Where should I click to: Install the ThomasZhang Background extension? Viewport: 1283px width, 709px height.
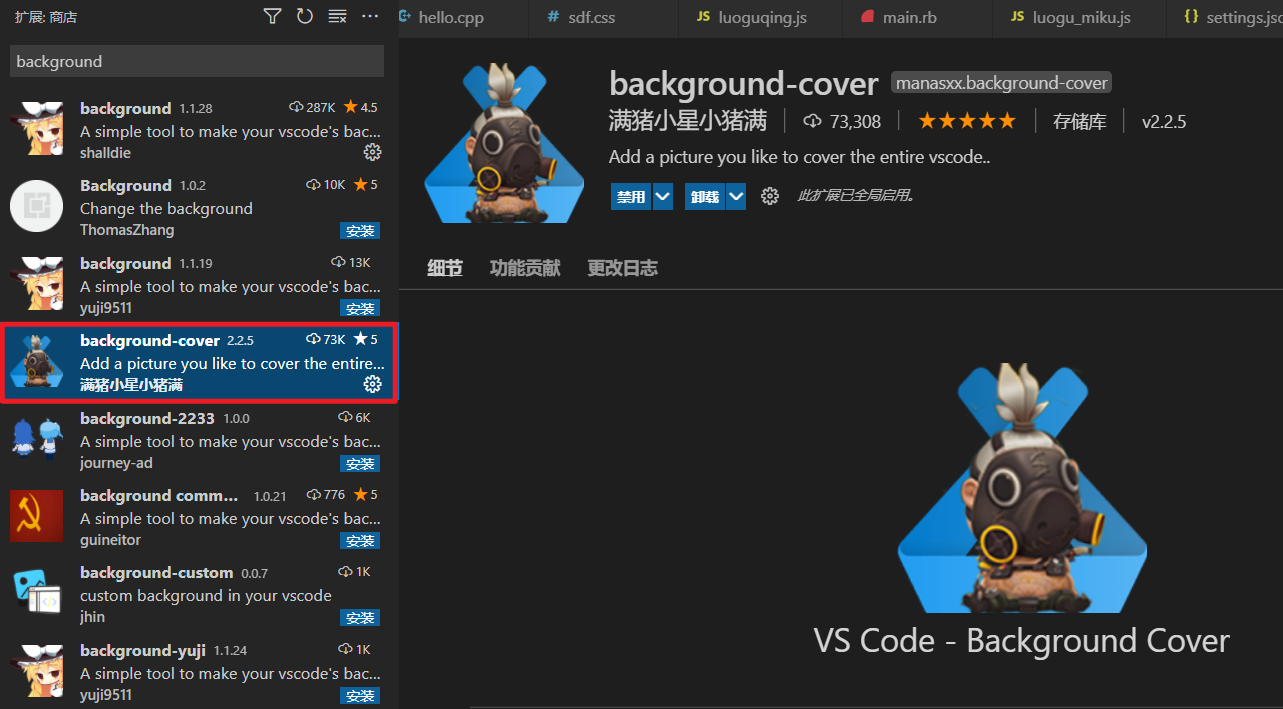(359, 231)
